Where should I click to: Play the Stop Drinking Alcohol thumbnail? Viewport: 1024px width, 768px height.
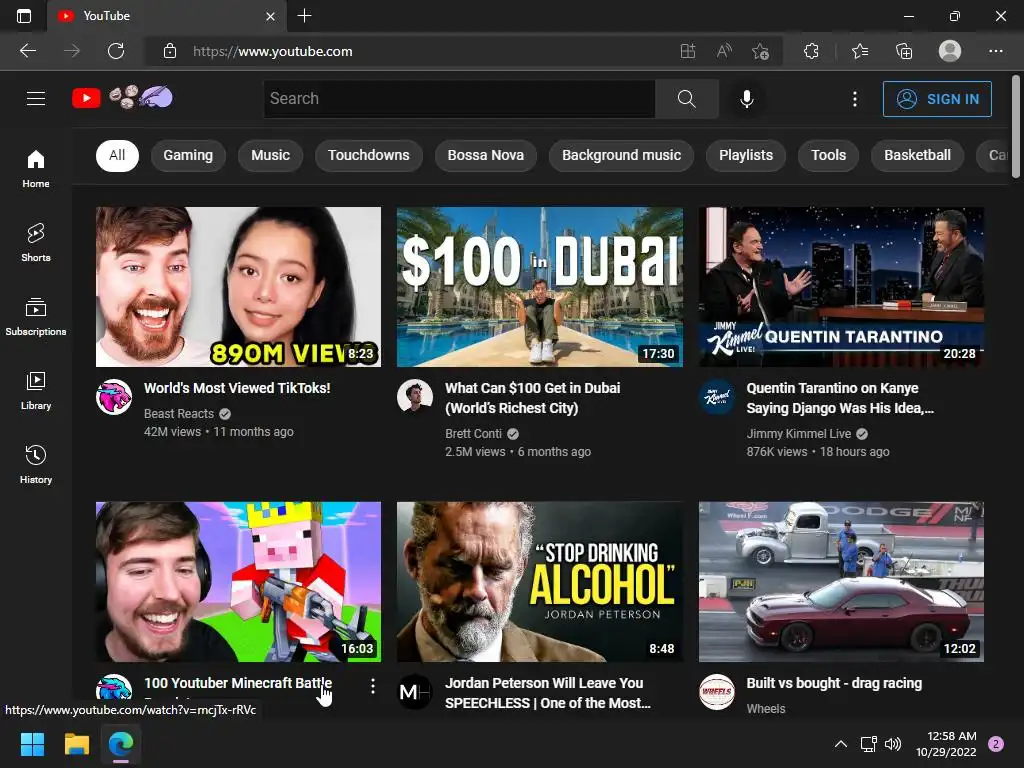tap(539, 582)
